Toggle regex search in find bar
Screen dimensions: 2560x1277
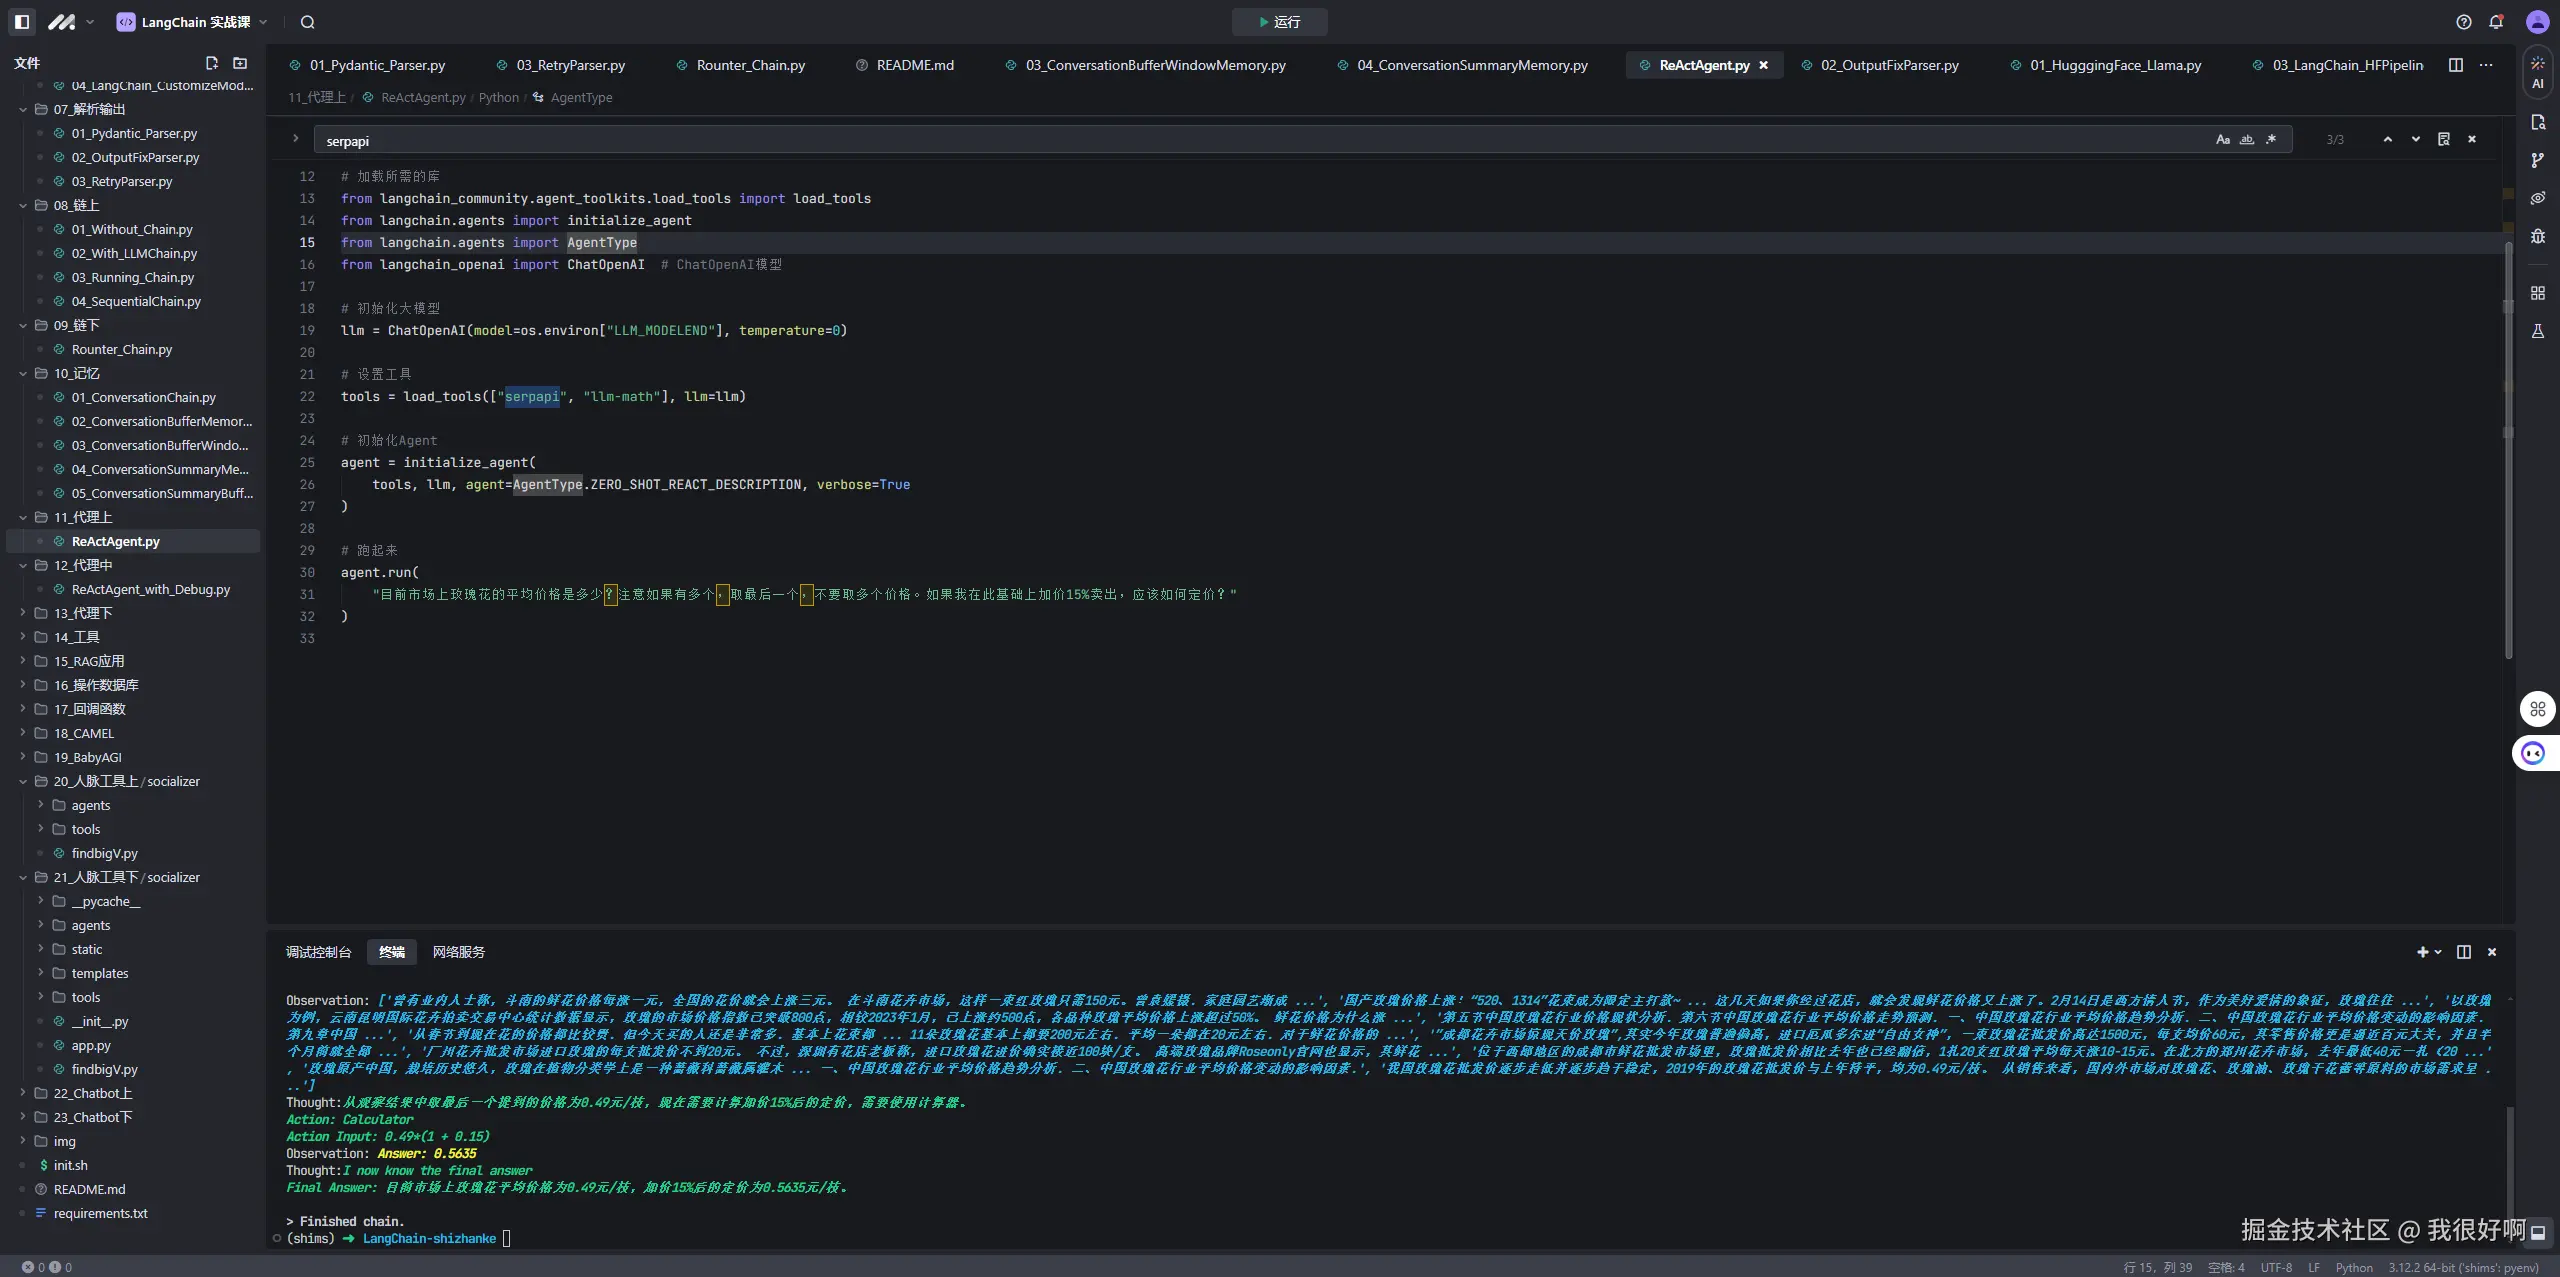(2271, 140)
